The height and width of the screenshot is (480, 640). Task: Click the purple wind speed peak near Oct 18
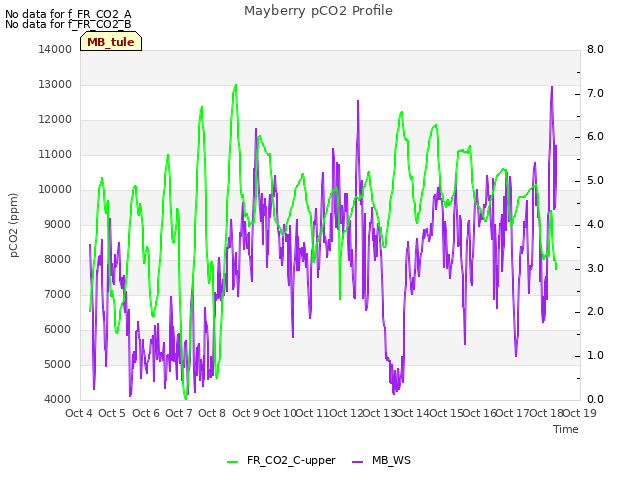[552, 87]
